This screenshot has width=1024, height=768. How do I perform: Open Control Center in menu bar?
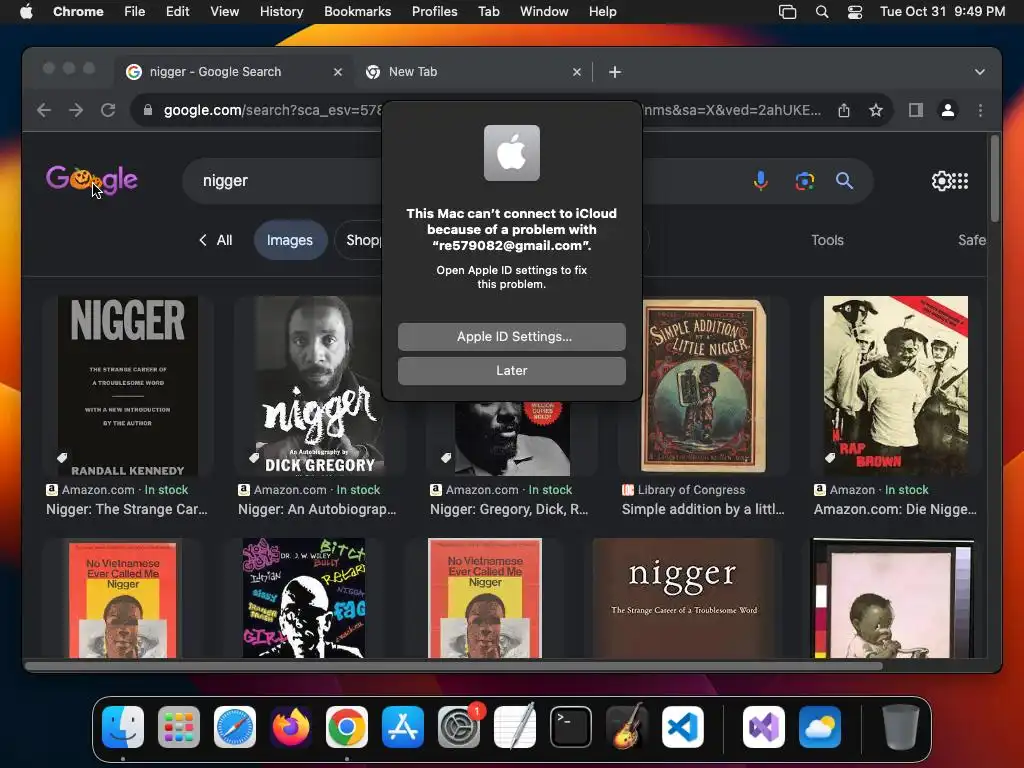point(854,12)
